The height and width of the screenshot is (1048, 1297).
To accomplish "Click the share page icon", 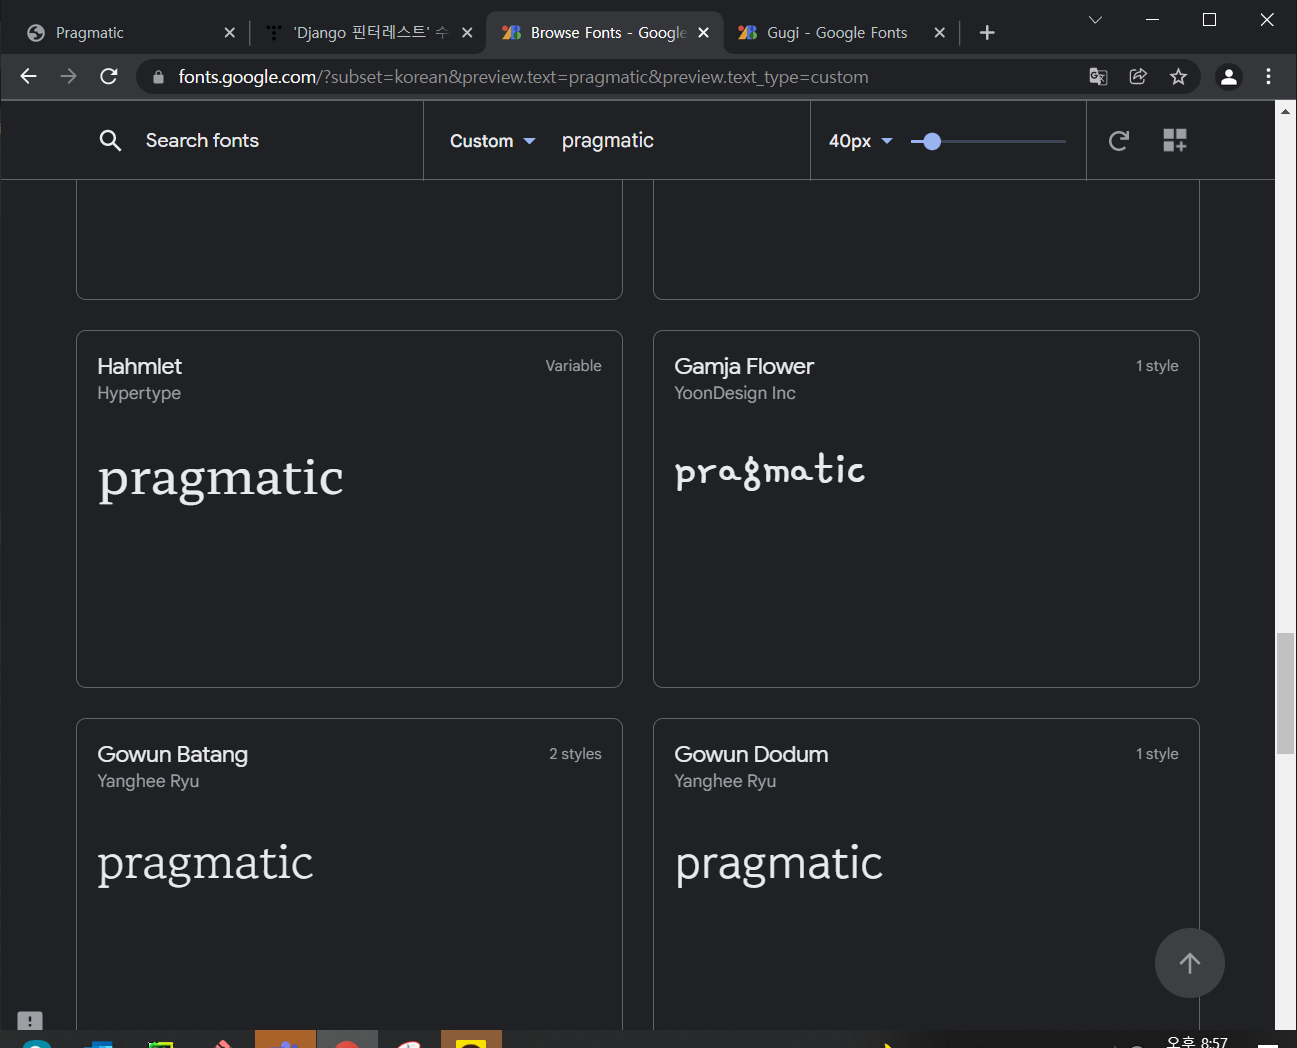I will [1138, 77].
